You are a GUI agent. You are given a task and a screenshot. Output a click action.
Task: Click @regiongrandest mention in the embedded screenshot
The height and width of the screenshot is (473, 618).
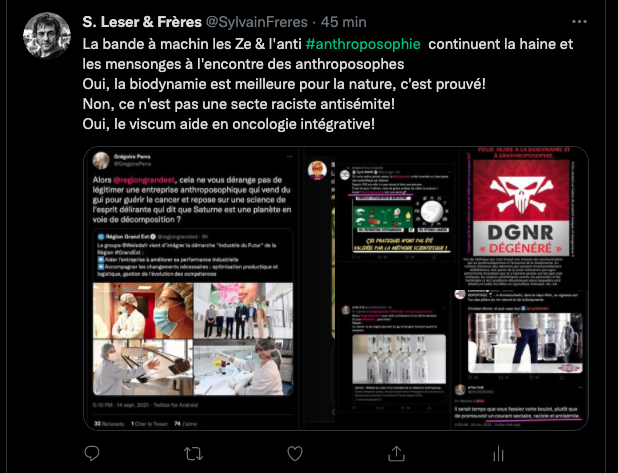(x=144, y=180)
